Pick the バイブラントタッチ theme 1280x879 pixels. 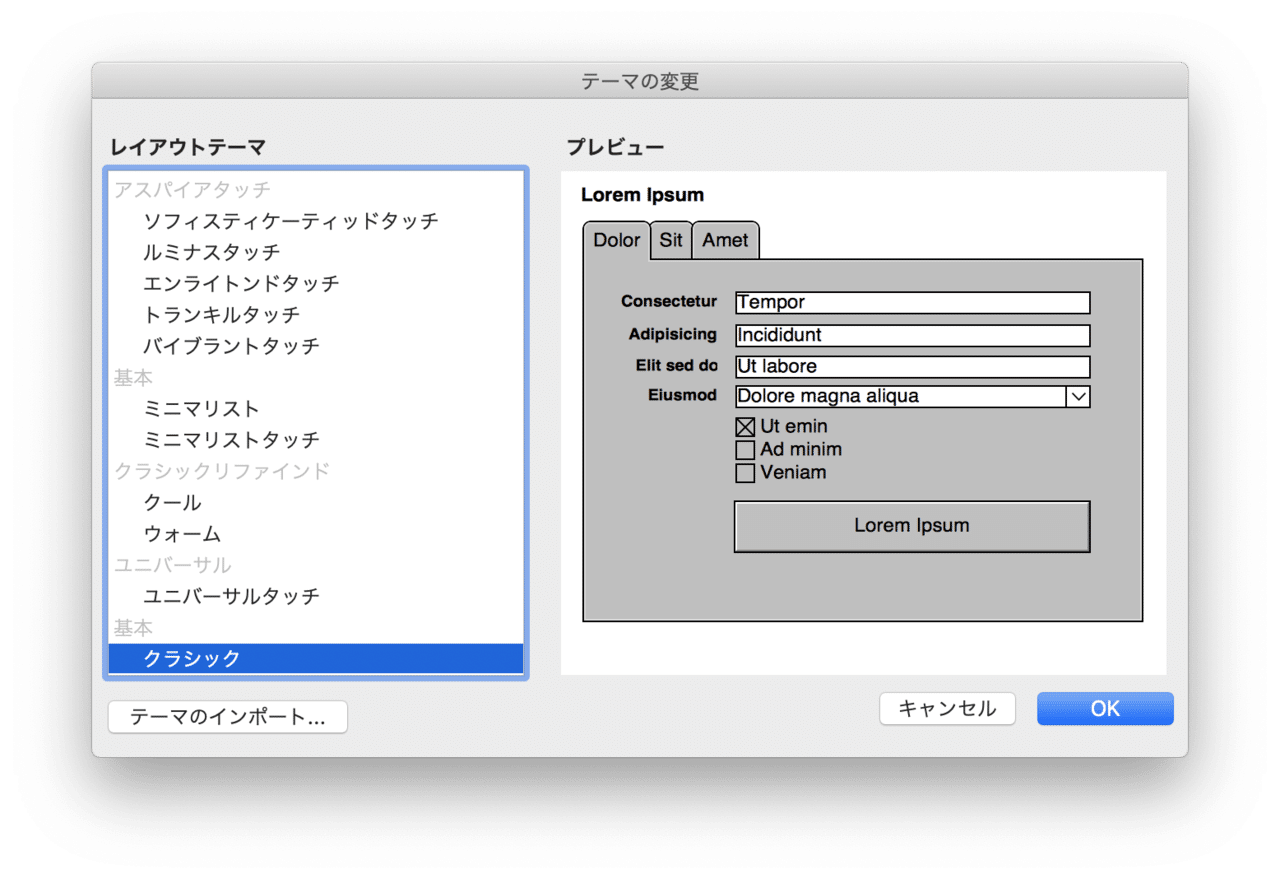(240, 345)
